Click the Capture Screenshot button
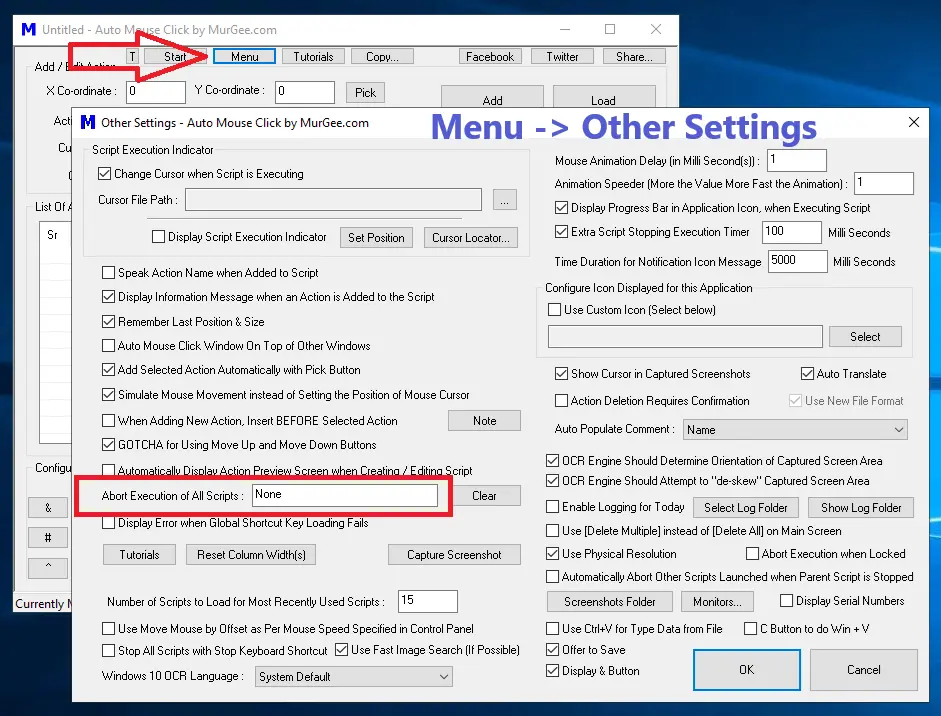Screen dimensions: 941x716 [454, 555]
